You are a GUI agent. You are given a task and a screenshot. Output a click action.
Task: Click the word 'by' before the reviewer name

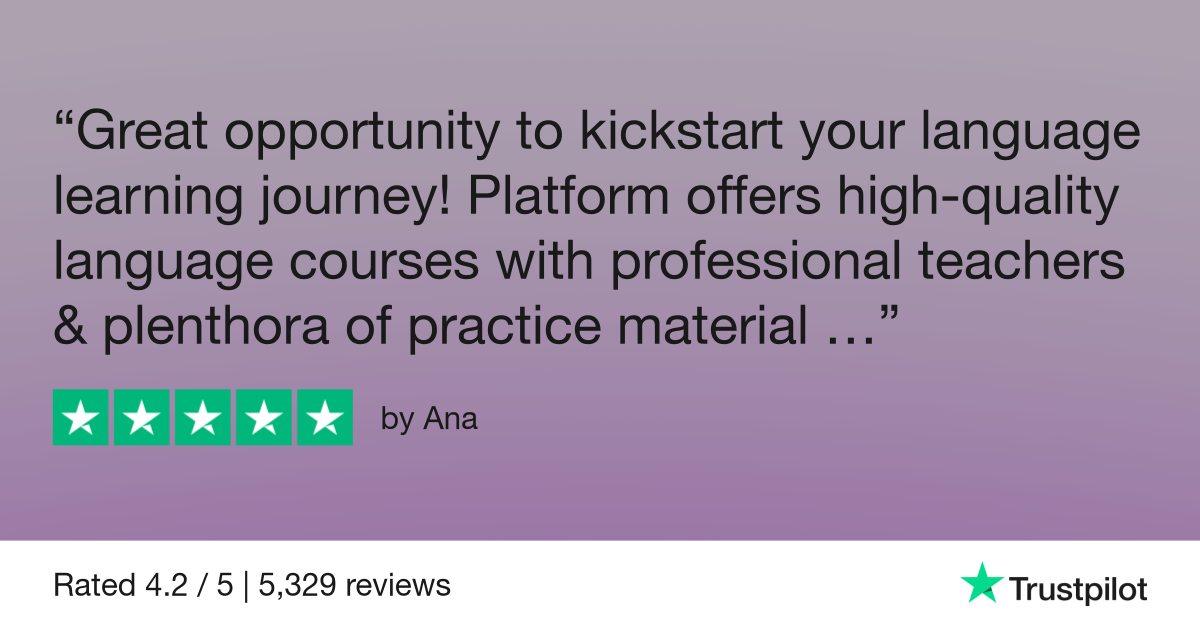398,420
